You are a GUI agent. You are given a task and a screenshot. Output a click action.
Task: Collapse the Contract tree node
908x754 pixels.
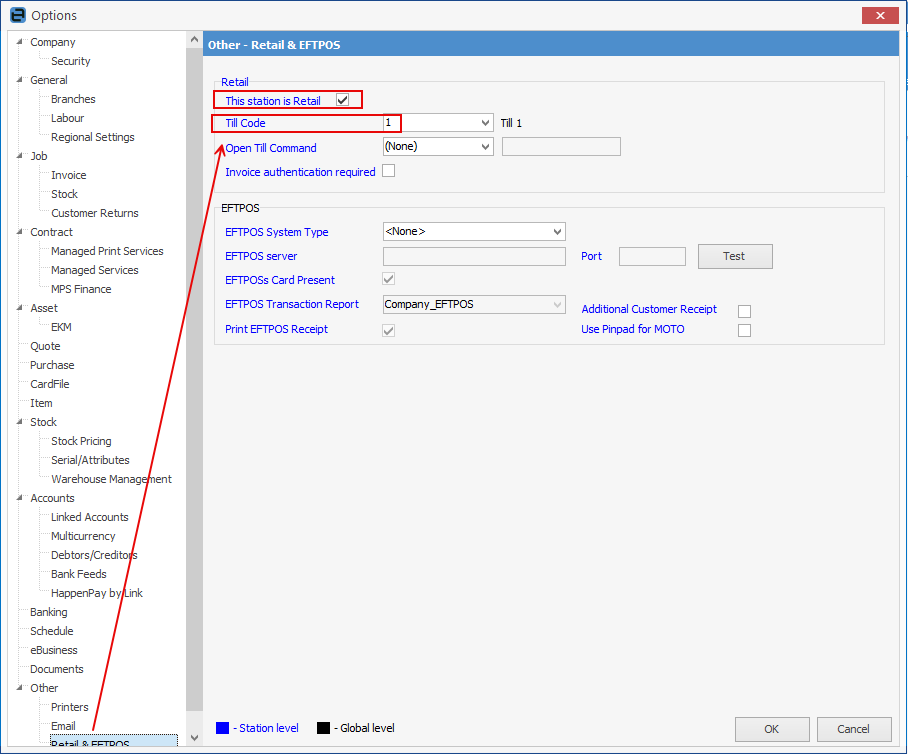tap(19, 232)
